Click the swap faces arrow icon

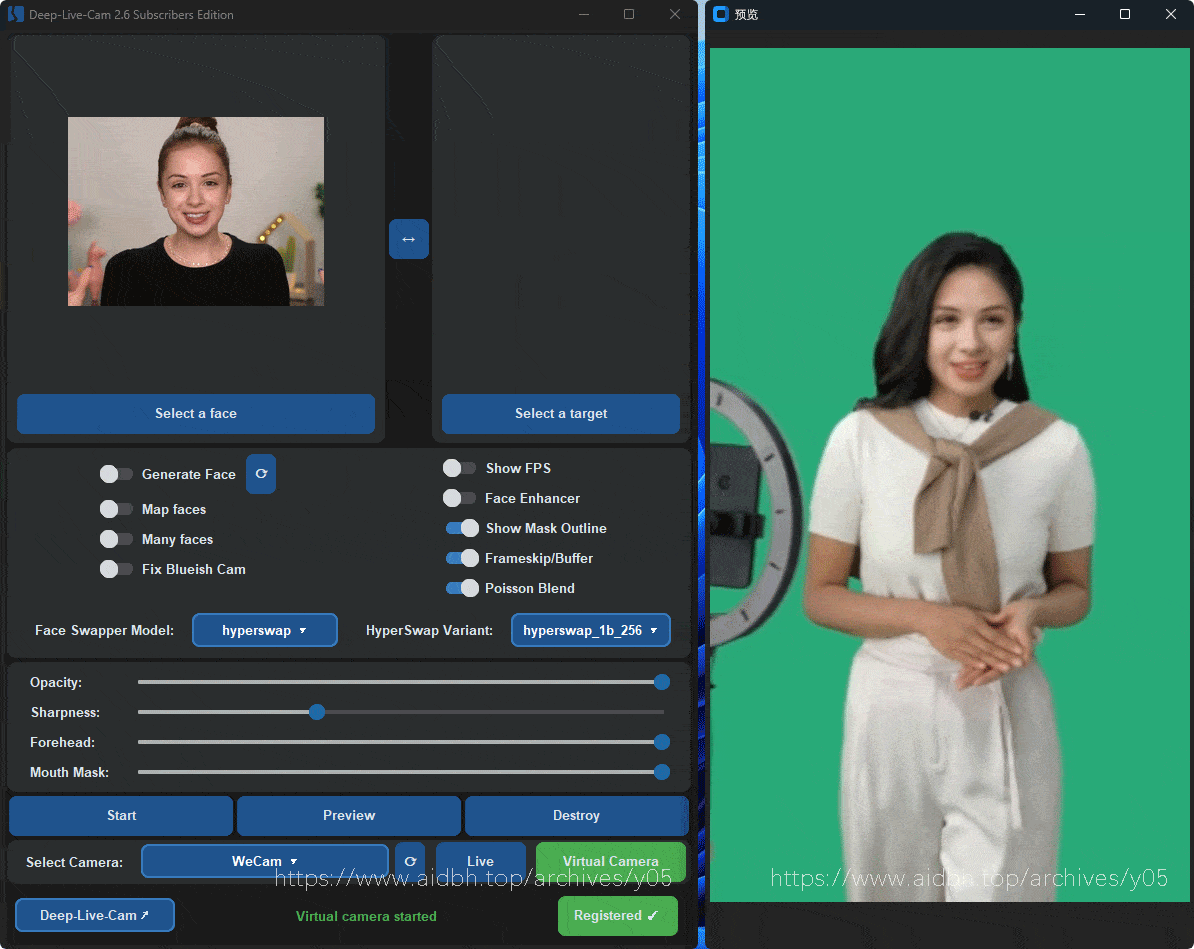pos(408,239)
